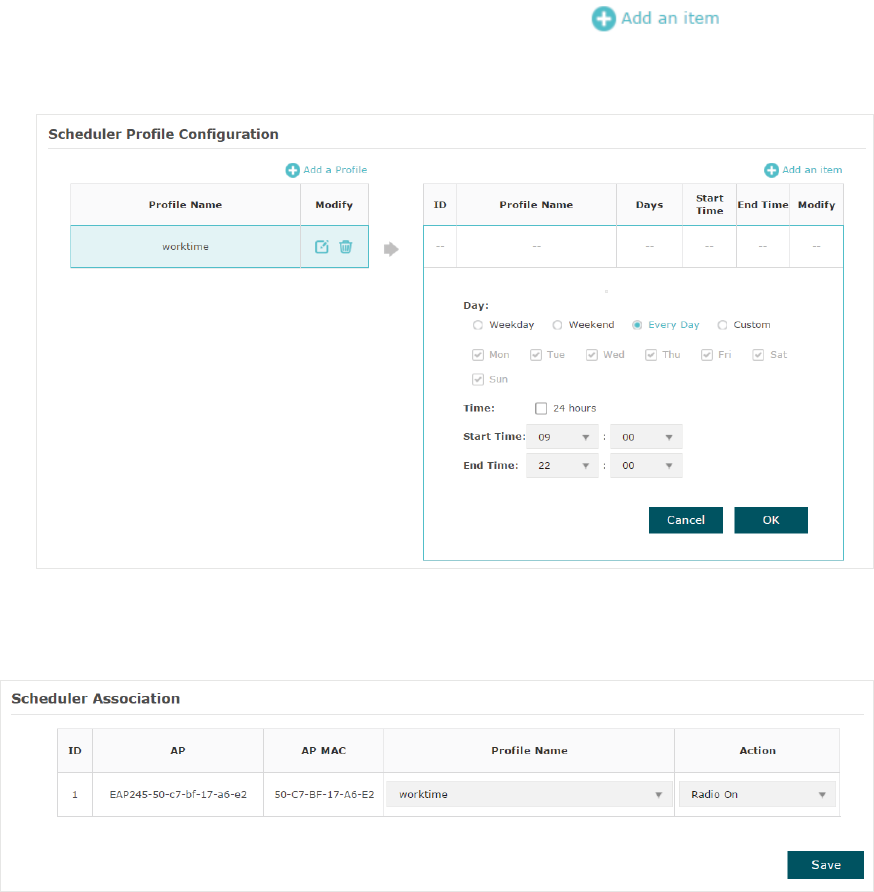Click the Start Time column header

(x=710, y=205)
